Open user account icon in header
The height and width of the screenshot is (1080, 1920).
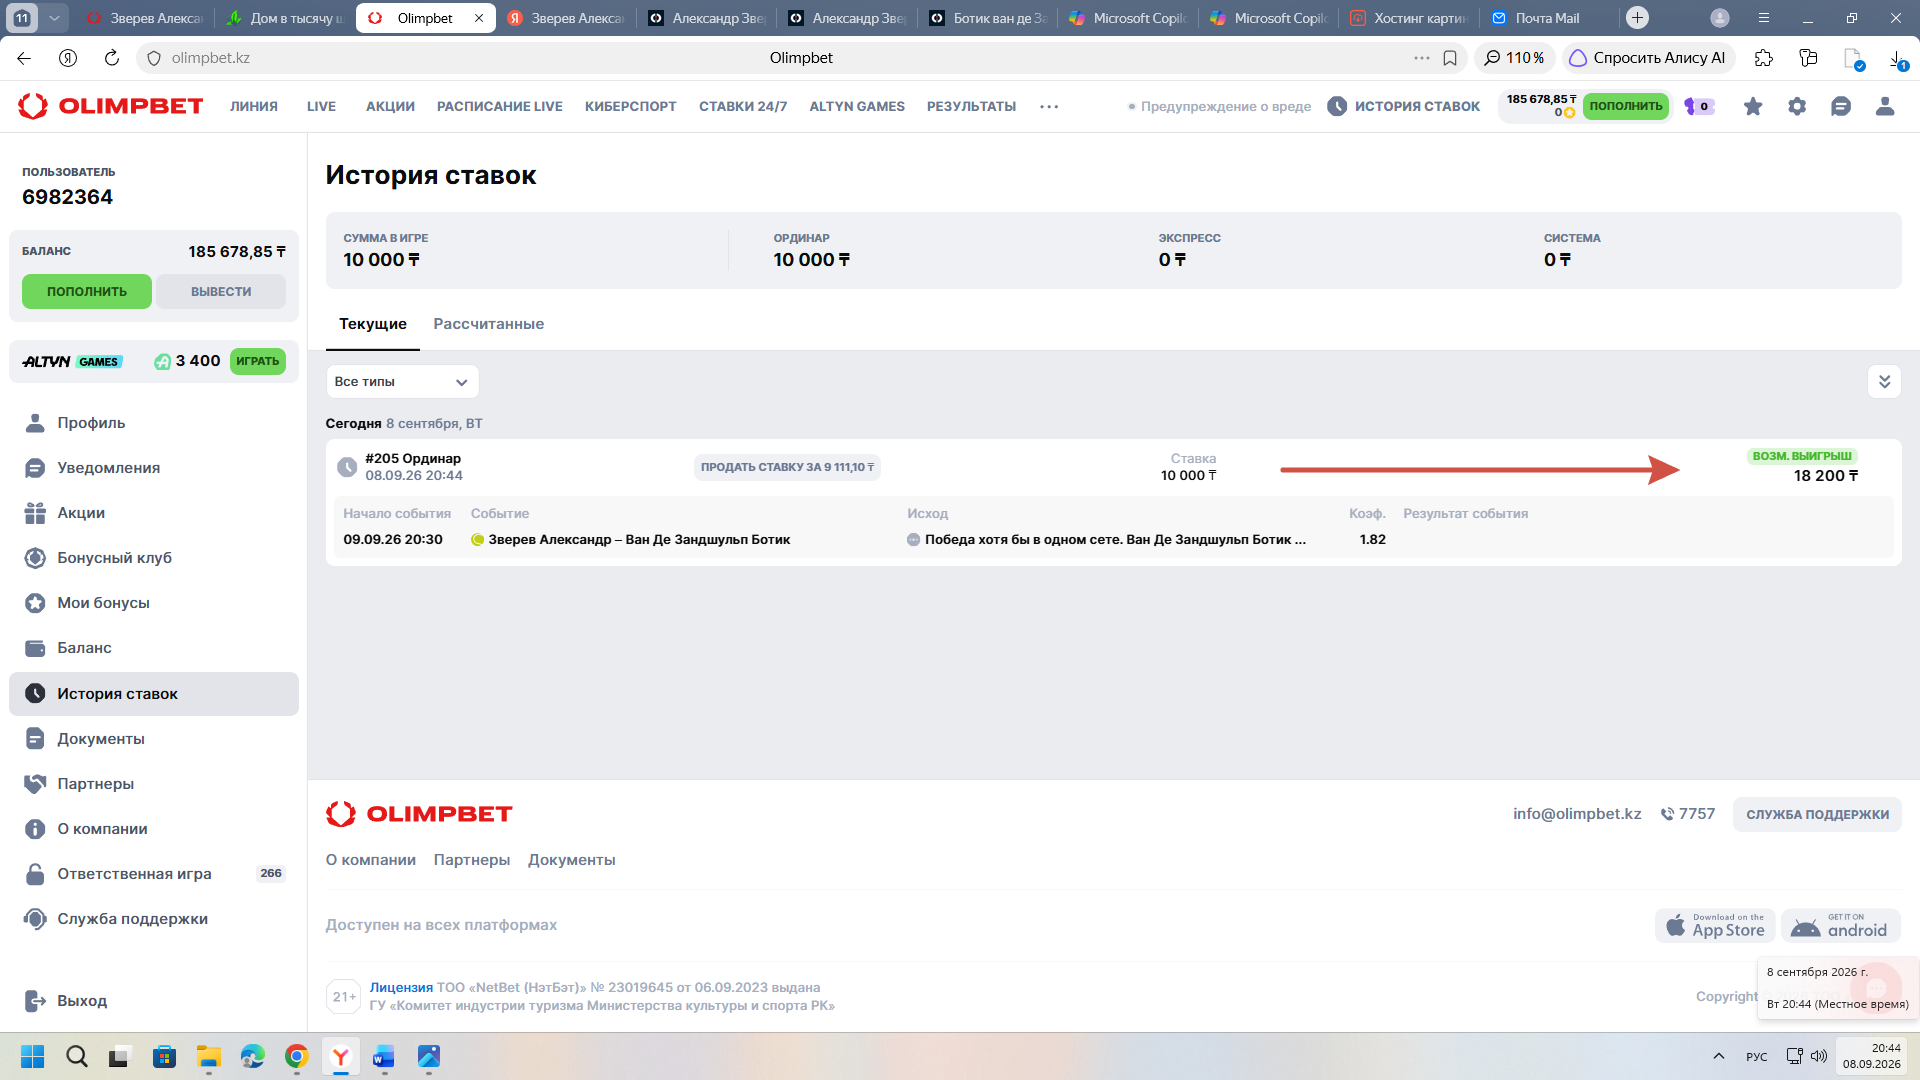[x=1885, y=106]
